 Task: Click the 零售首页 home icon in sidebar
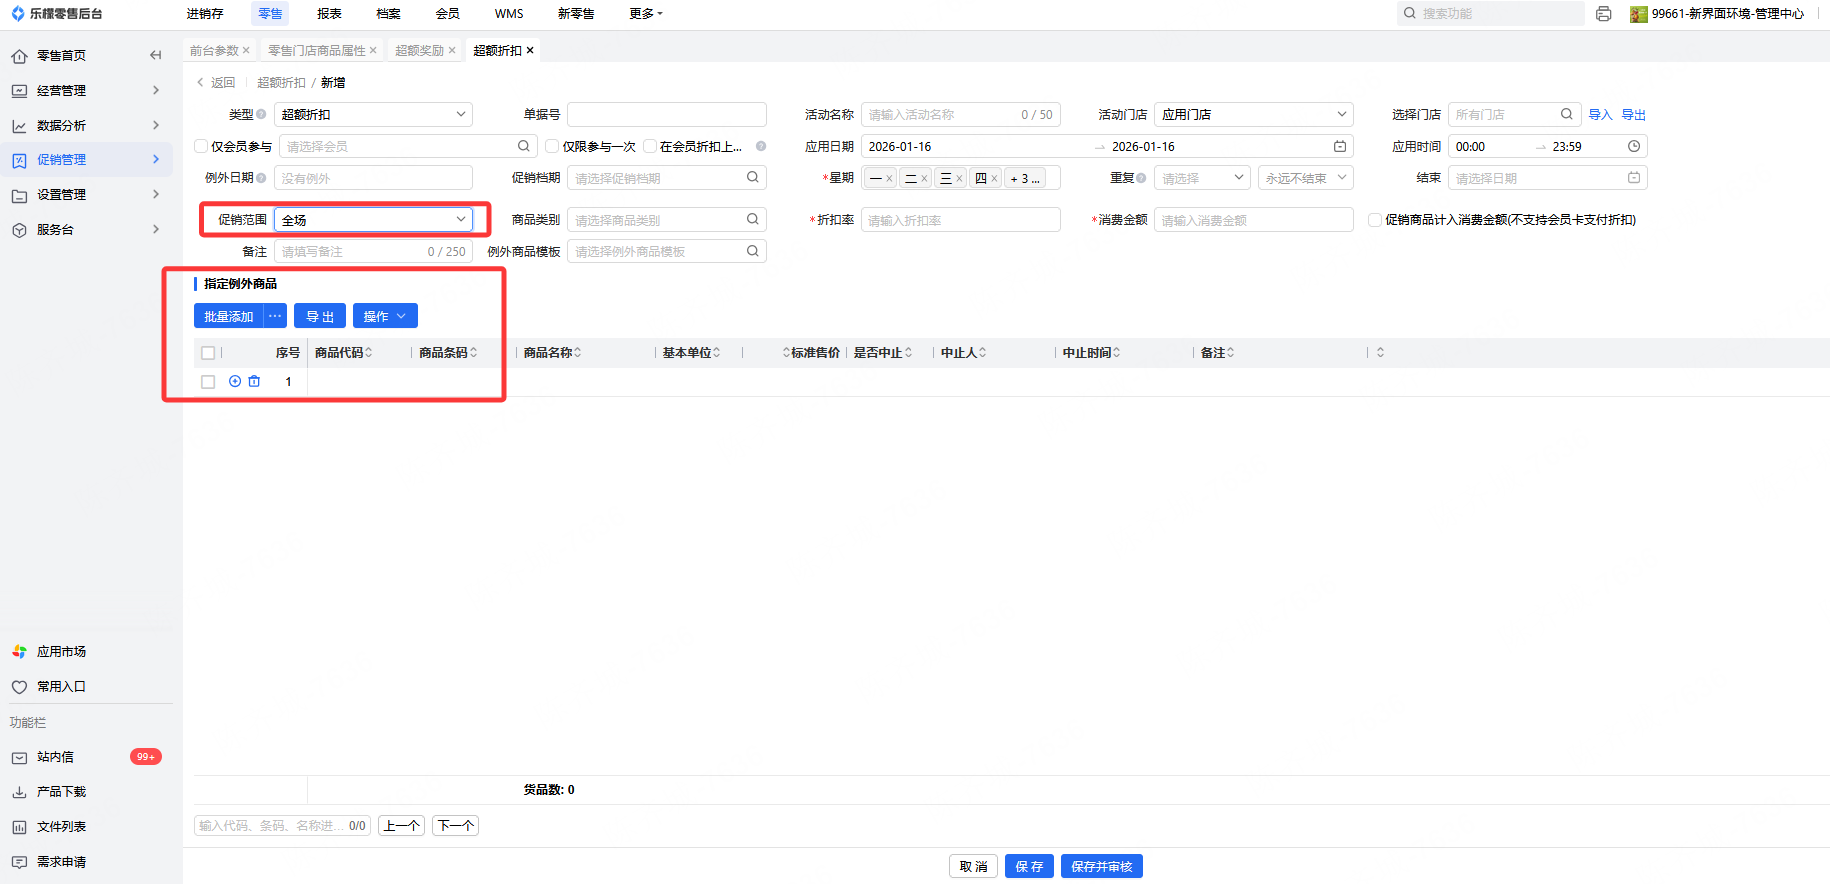(x=19, y=56)
